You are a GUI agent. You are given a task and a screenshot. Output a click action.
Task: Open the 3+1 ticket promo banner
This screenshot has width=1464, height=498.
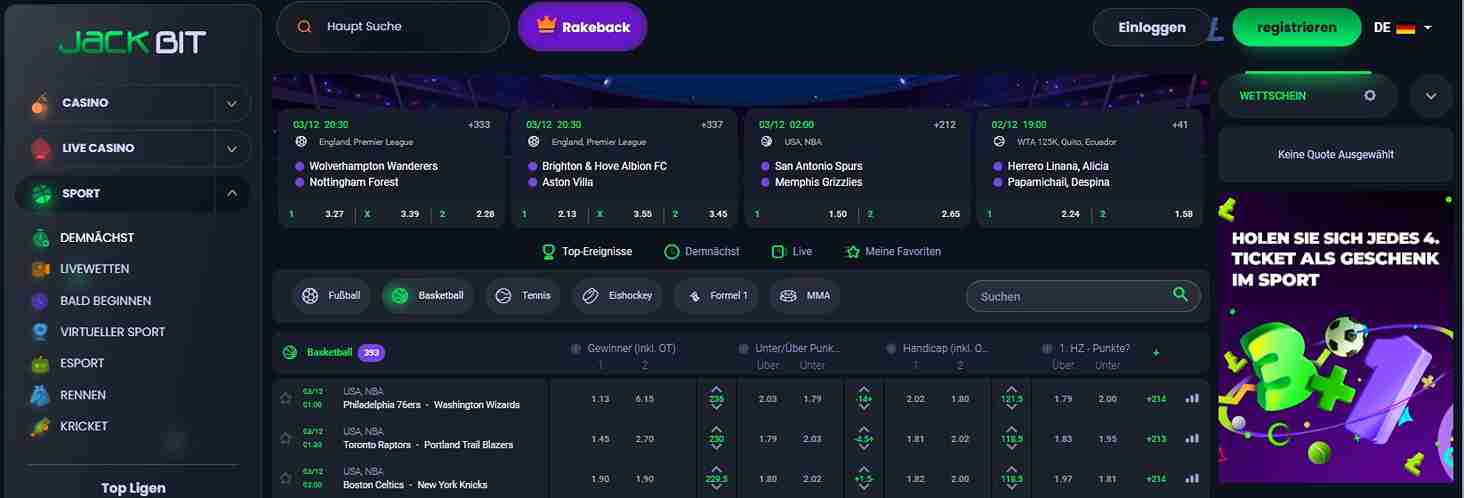pyautogui.click(x=1335, y=340)
